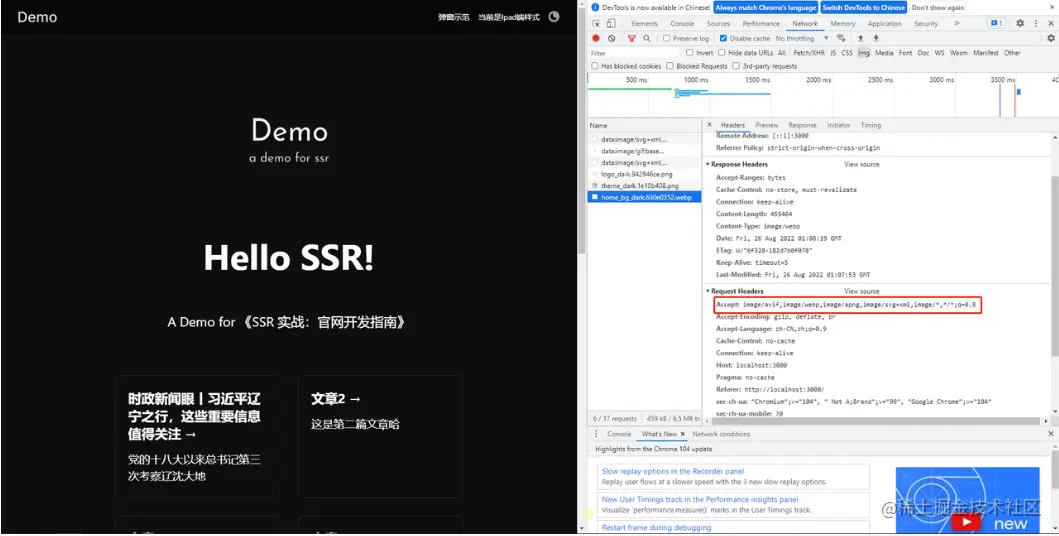Open the Performance tab
1059x536 pixels.
[x=761, y=24]
